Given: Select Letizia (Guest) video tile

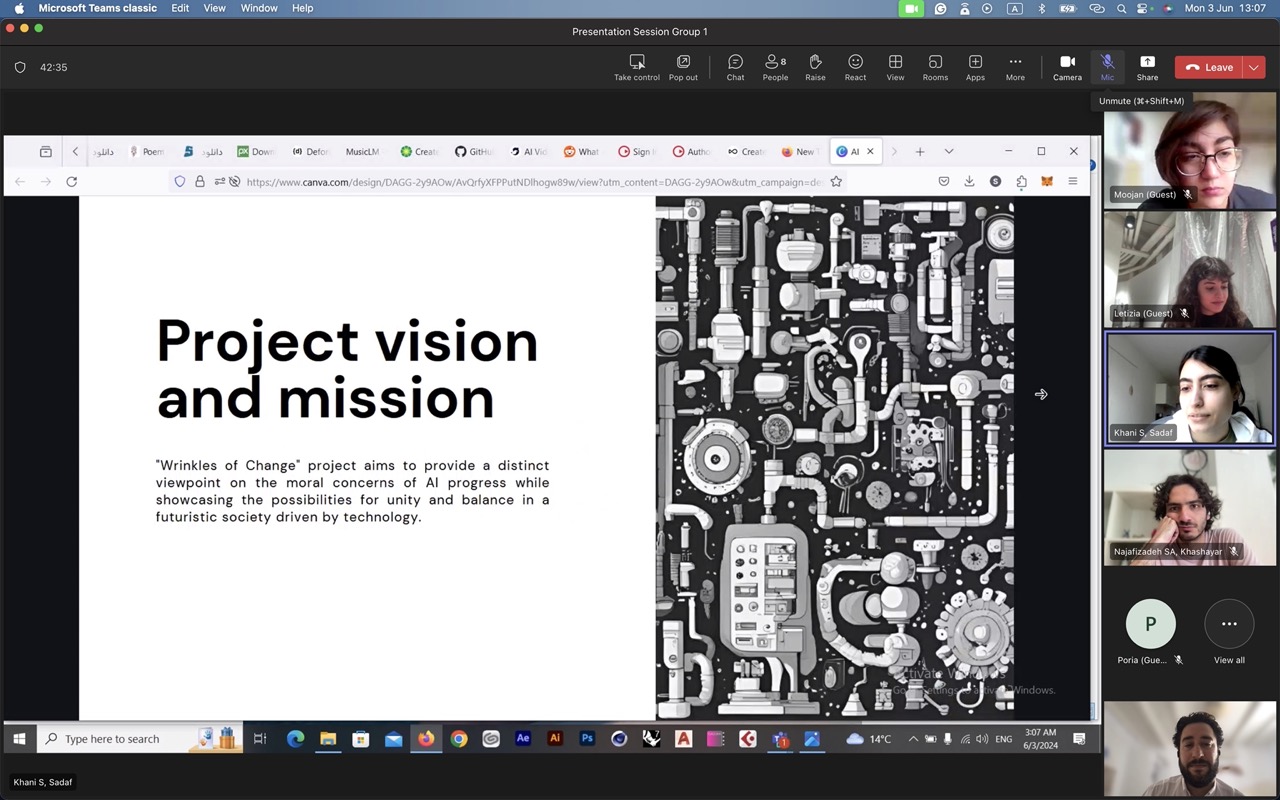Looking at the screenshot, I should click(1190, 269).
